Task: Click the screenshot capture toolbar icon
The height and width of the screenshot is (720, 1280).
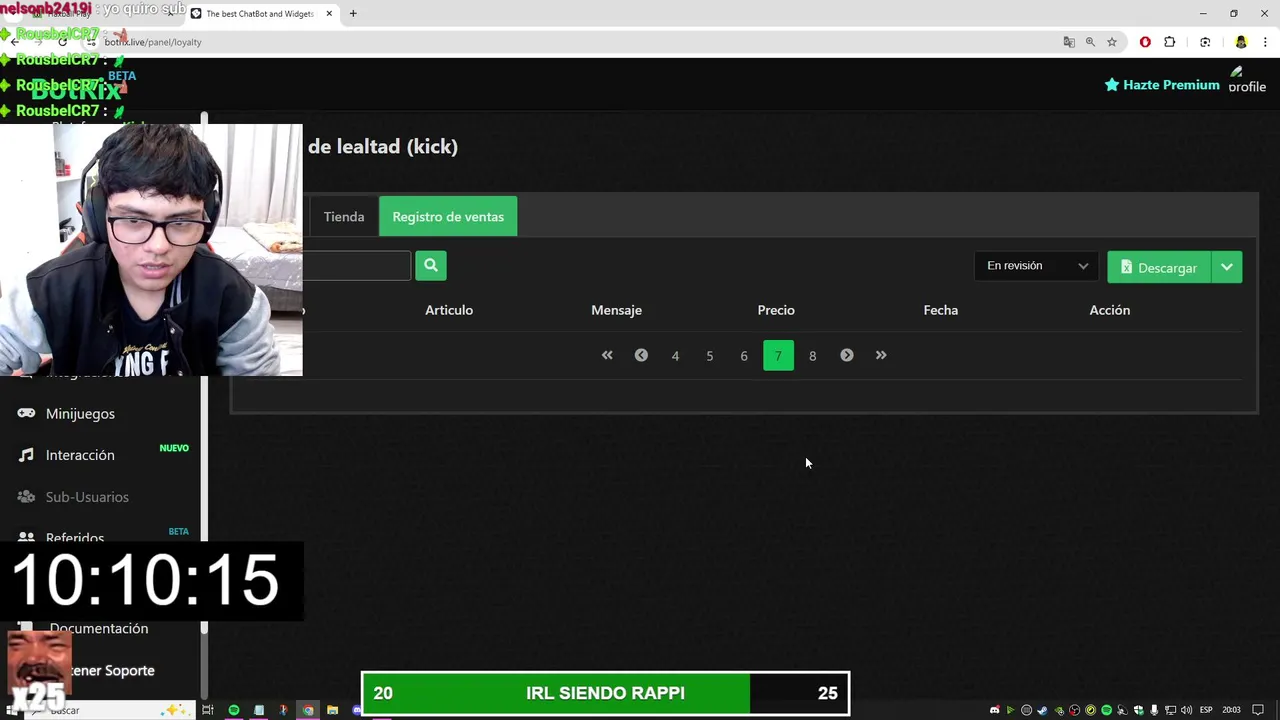Action: click(x=1205, y=42)
